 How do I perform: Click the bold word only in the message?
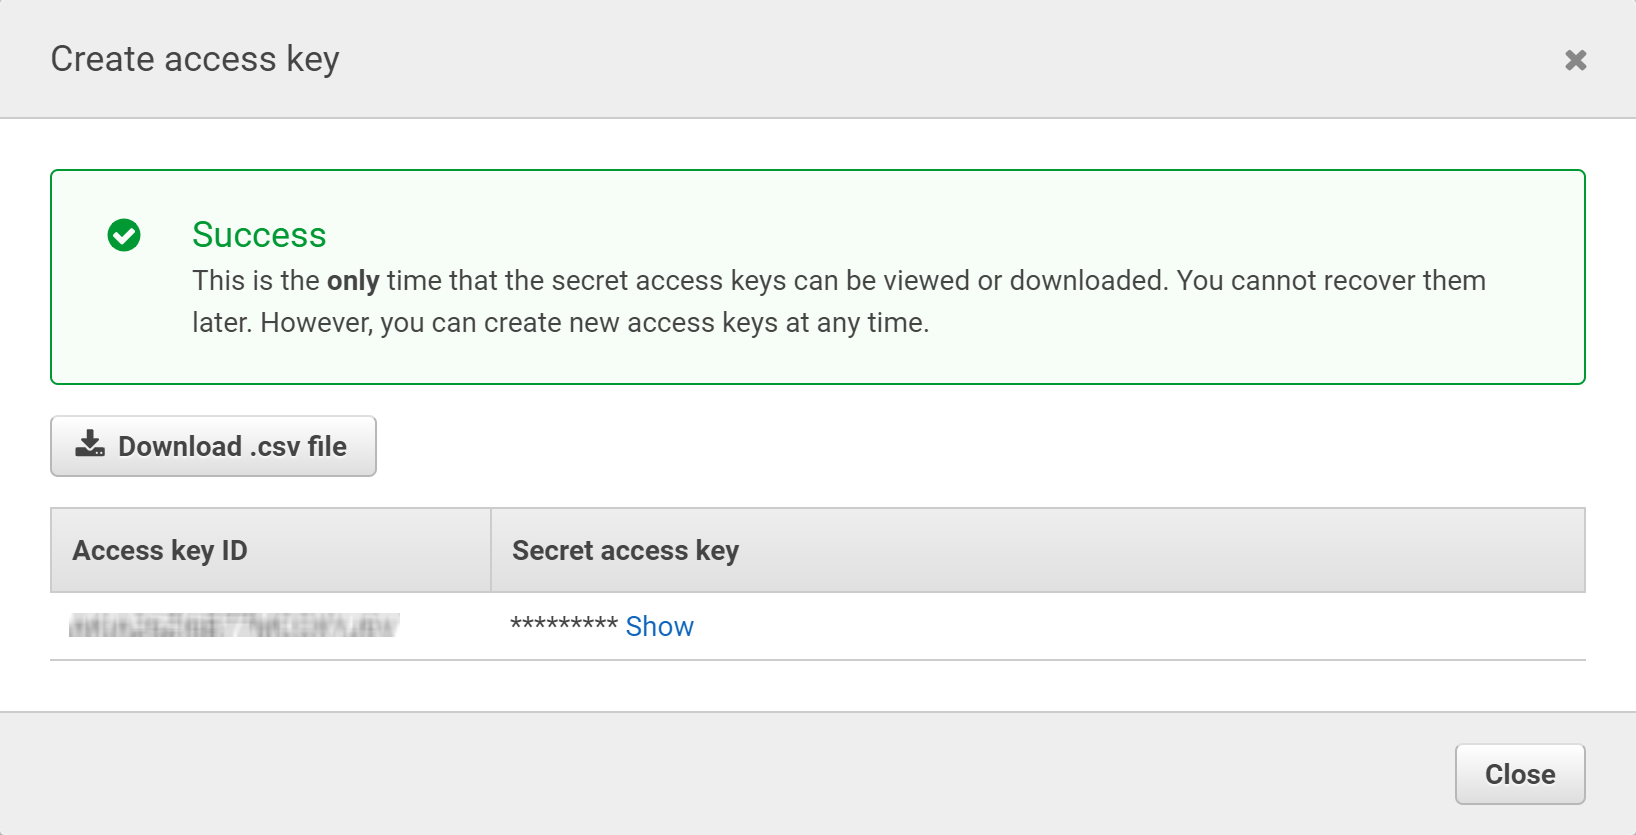pyautogui.click(x=353, y=281)
